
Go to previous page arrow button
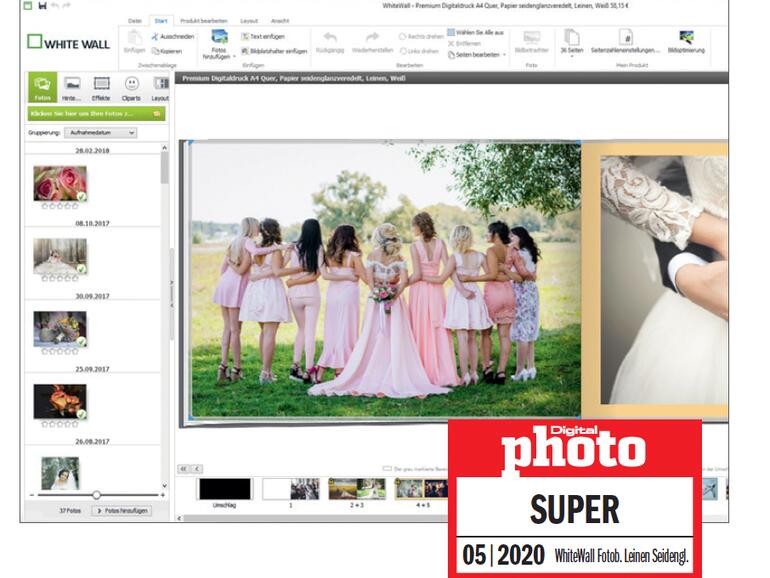pos(196,468)
